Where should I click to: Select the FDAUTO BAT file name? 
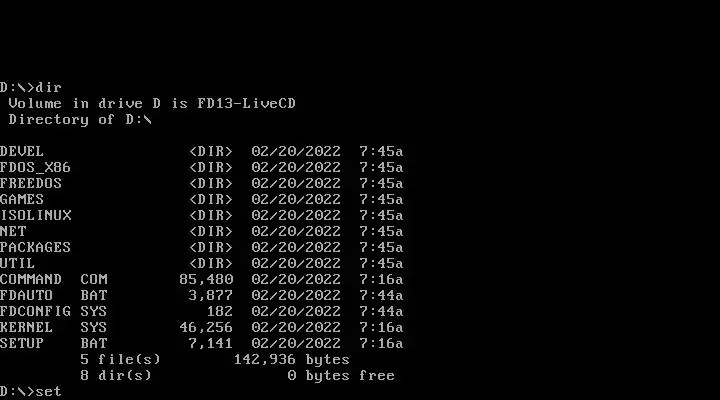54,296
